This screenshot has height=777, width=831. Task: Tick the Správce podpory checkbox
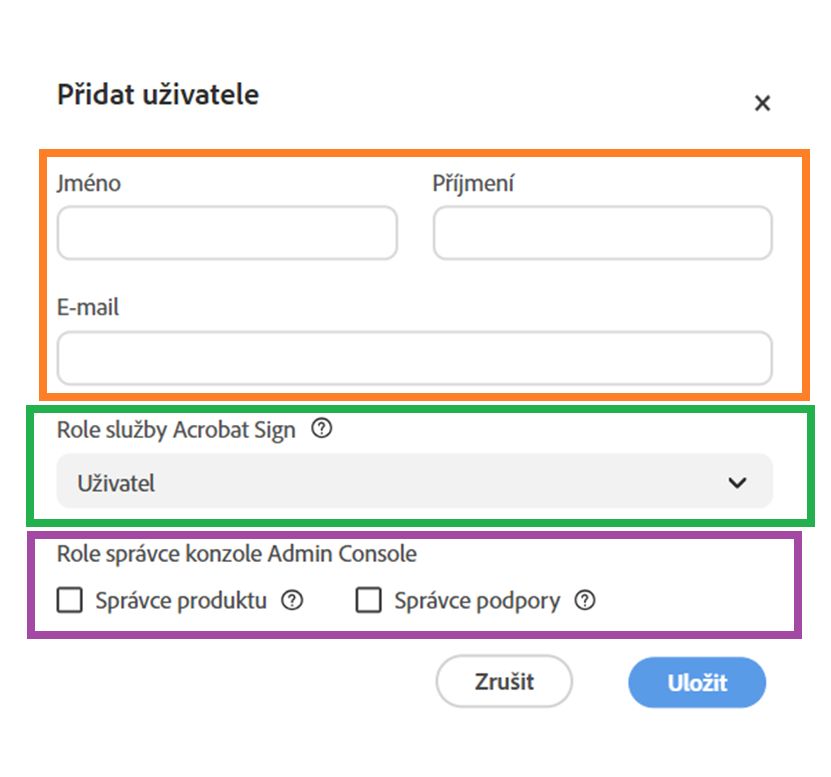(369, 601)
